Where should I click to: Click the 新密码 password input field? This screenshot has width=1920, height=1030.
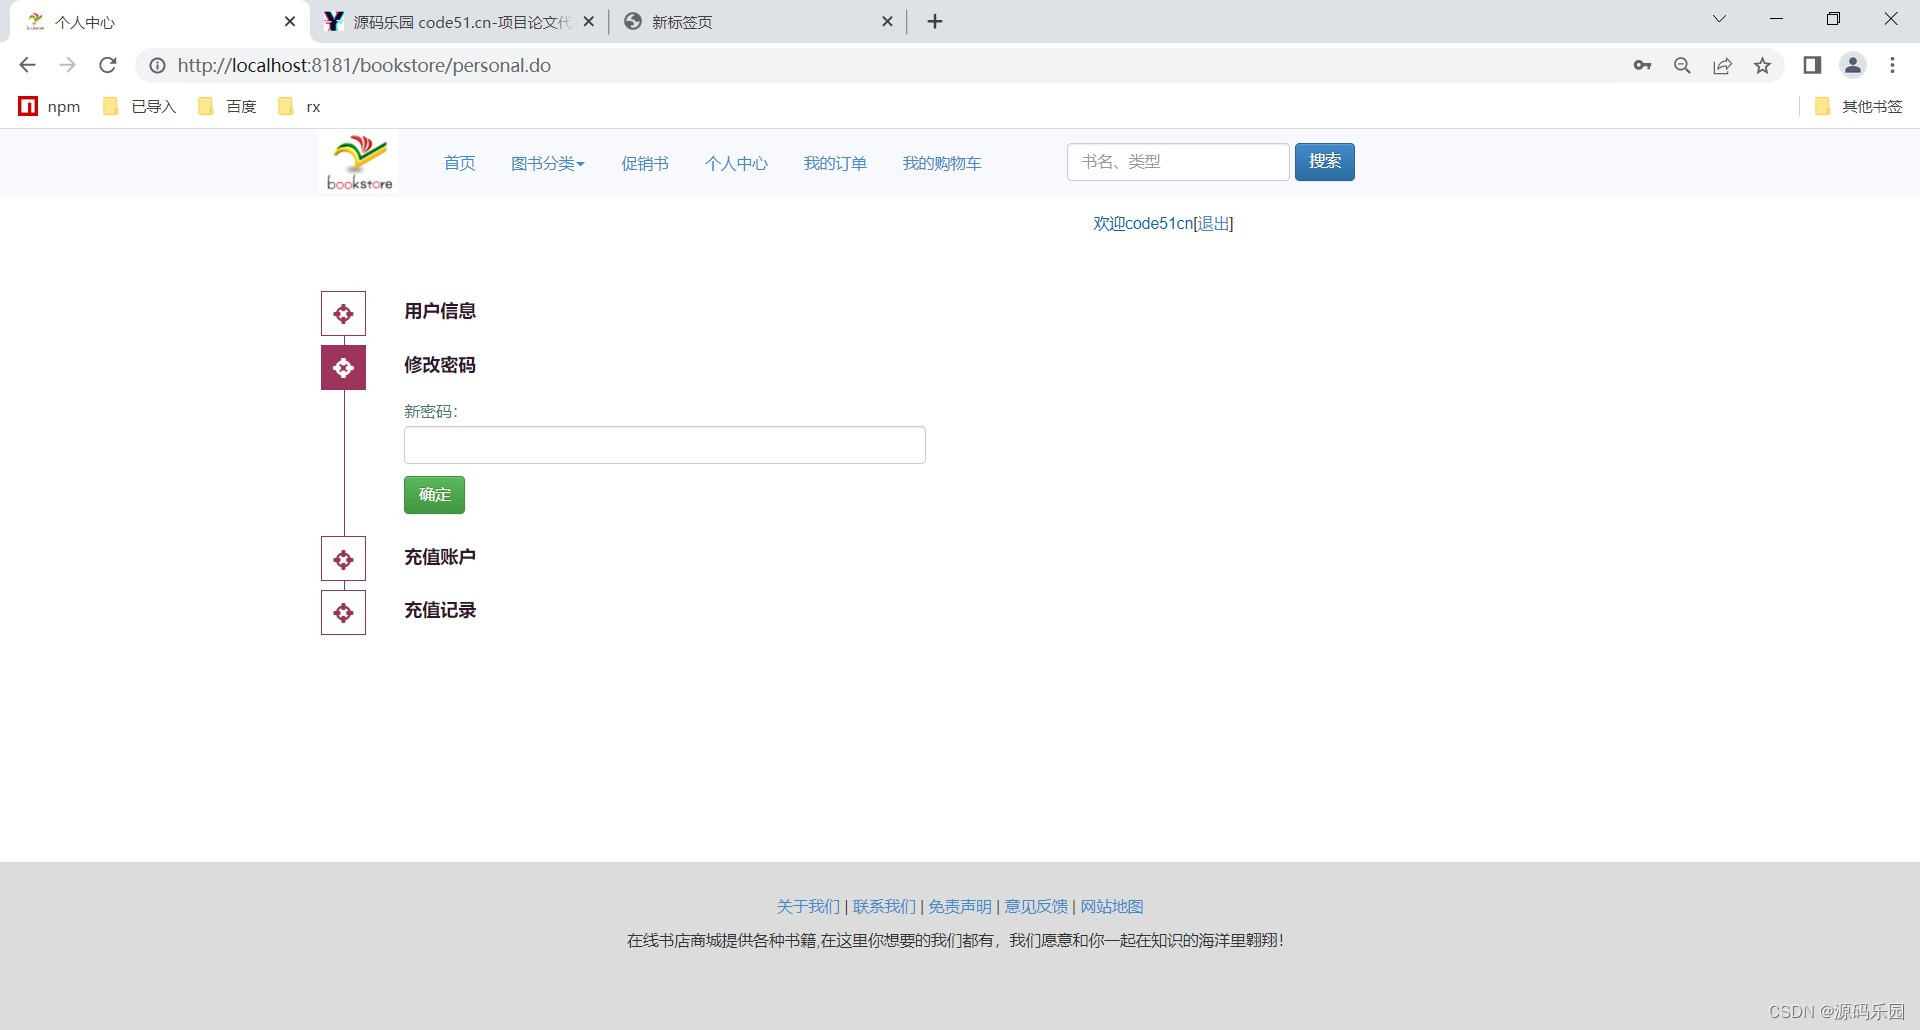coord(663,444)
